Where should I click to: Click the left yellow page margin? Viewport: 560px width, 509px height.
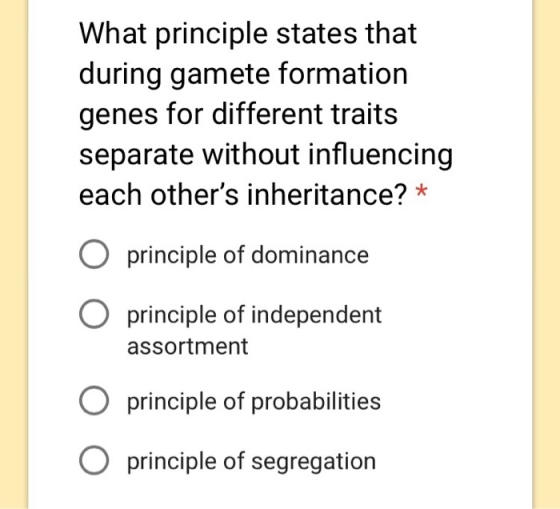point(14,254)
